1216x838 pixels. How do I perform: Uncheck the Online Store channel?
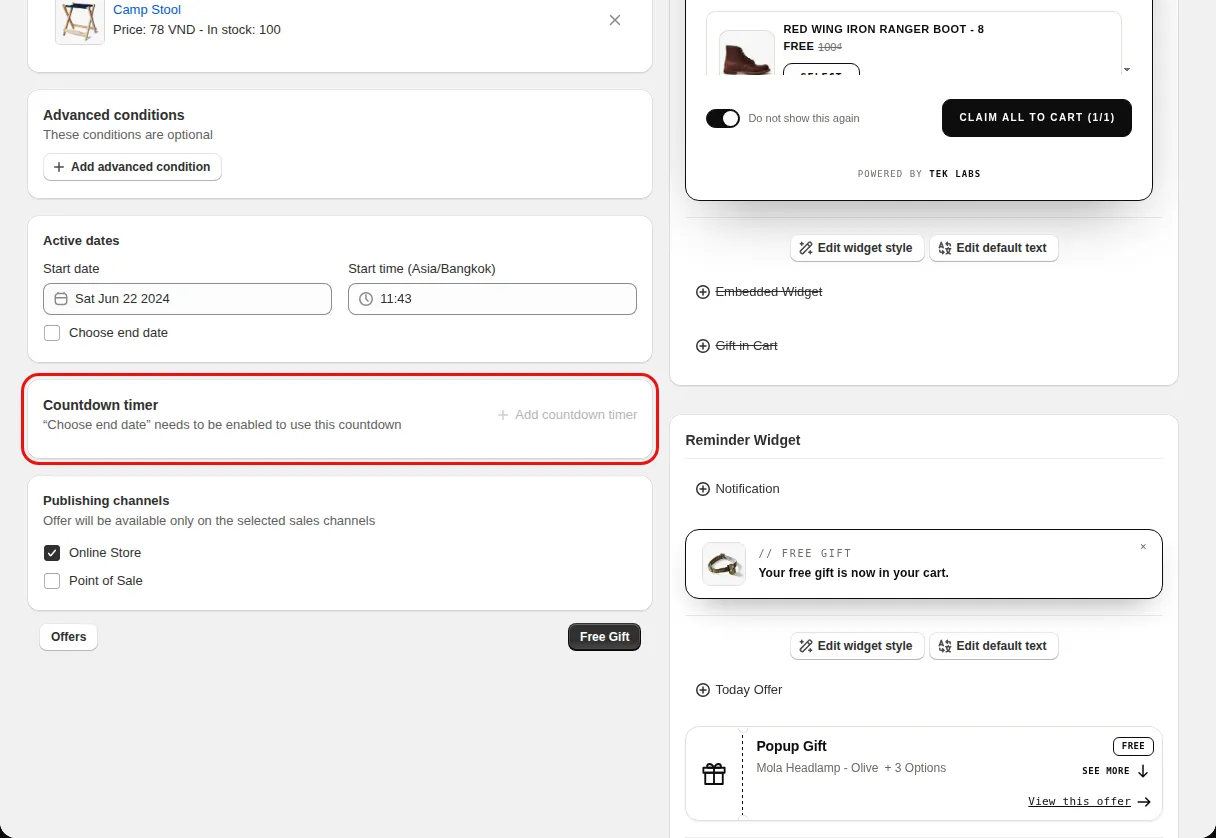(52, 553)
